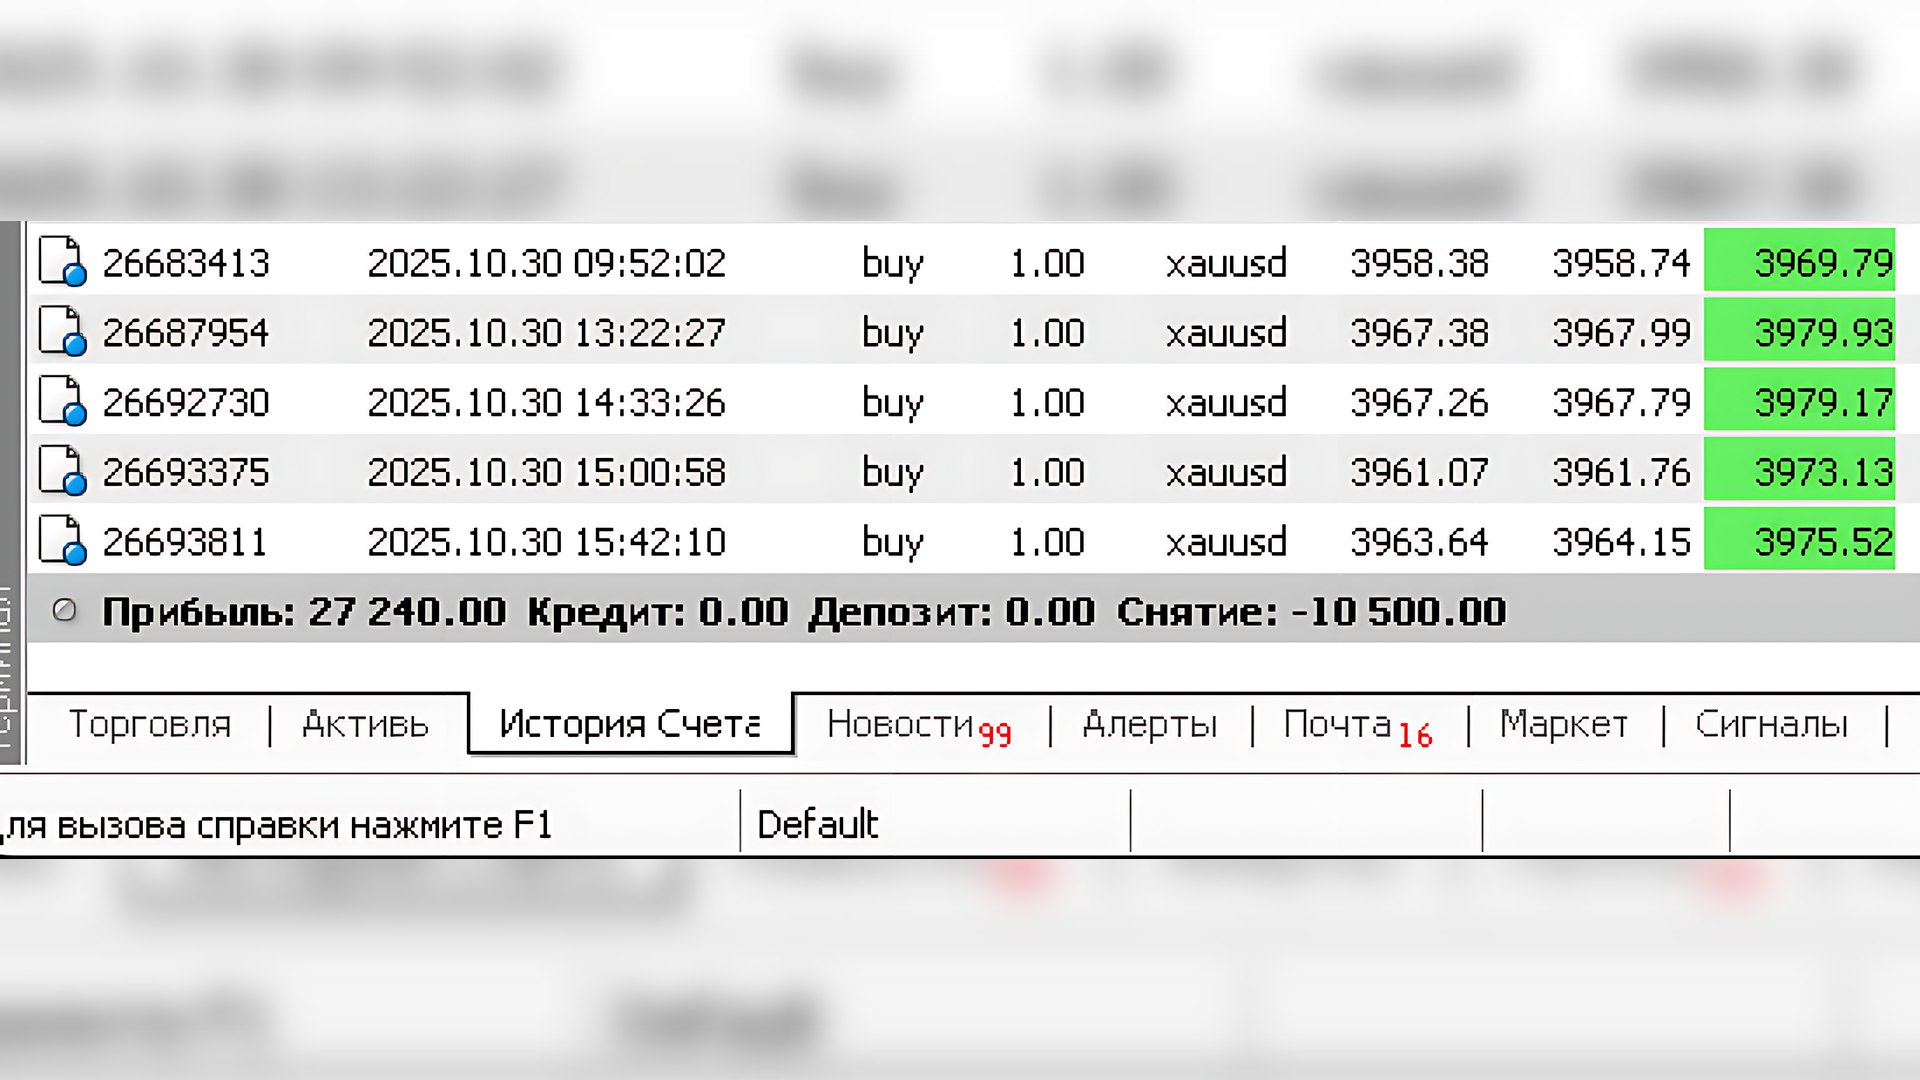
Task: Click open time 2025.10.30 14:33:26
Action: tap(547, 403)
